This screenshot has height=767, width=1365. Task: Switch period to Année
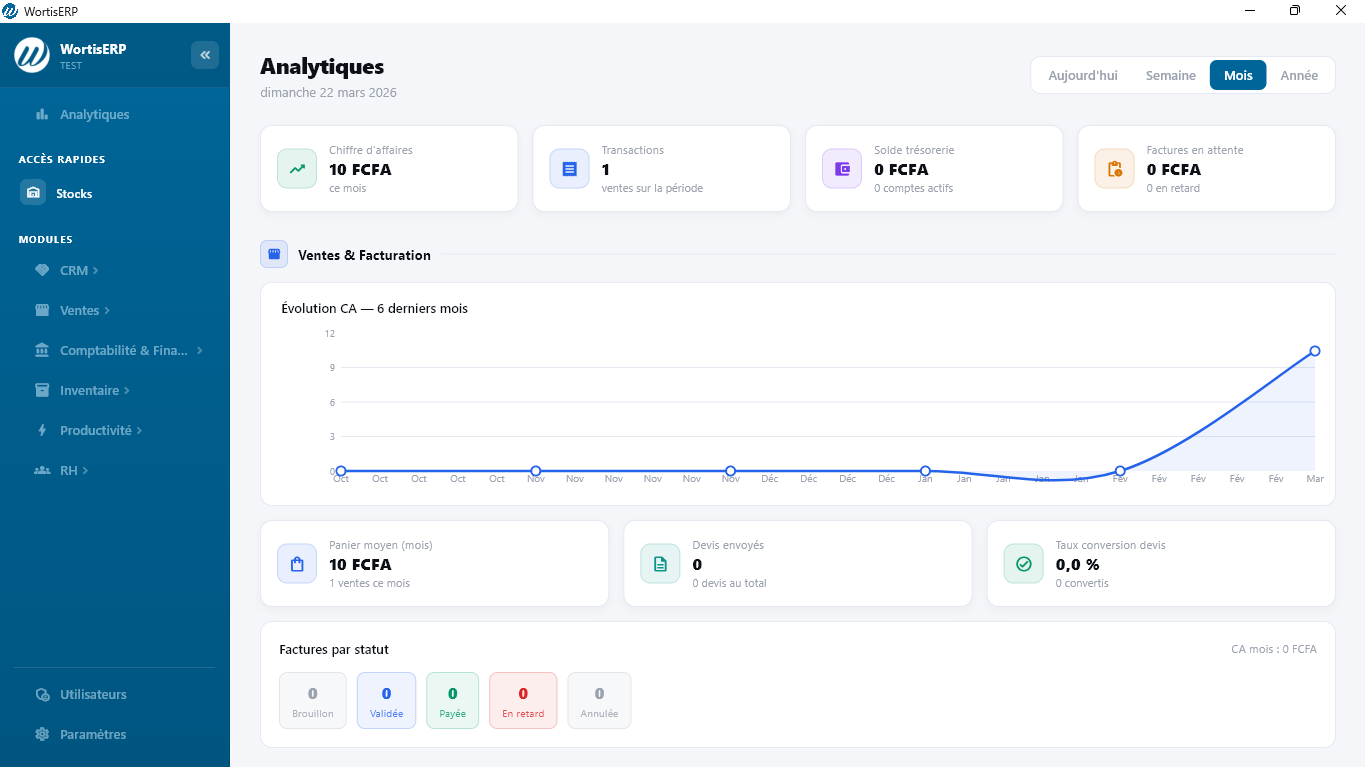pyautogui.click(x=1299, y=75)
